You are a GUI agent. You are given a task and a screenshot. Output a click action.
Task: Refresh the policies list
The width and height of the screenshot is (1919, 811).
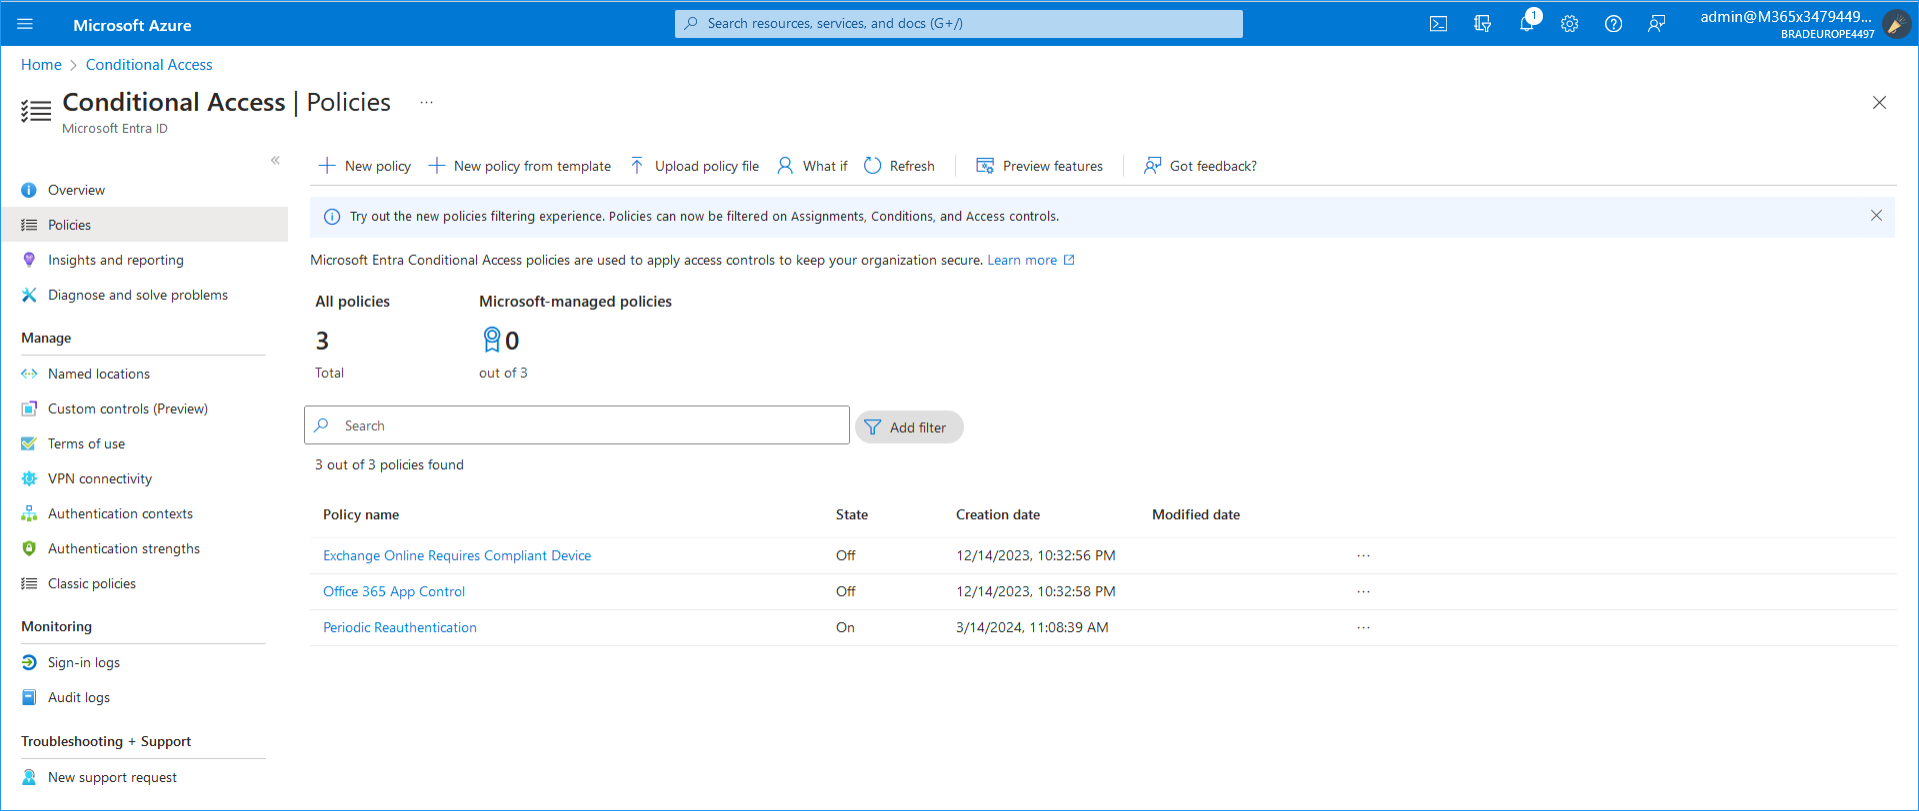[x=899, y=166]
